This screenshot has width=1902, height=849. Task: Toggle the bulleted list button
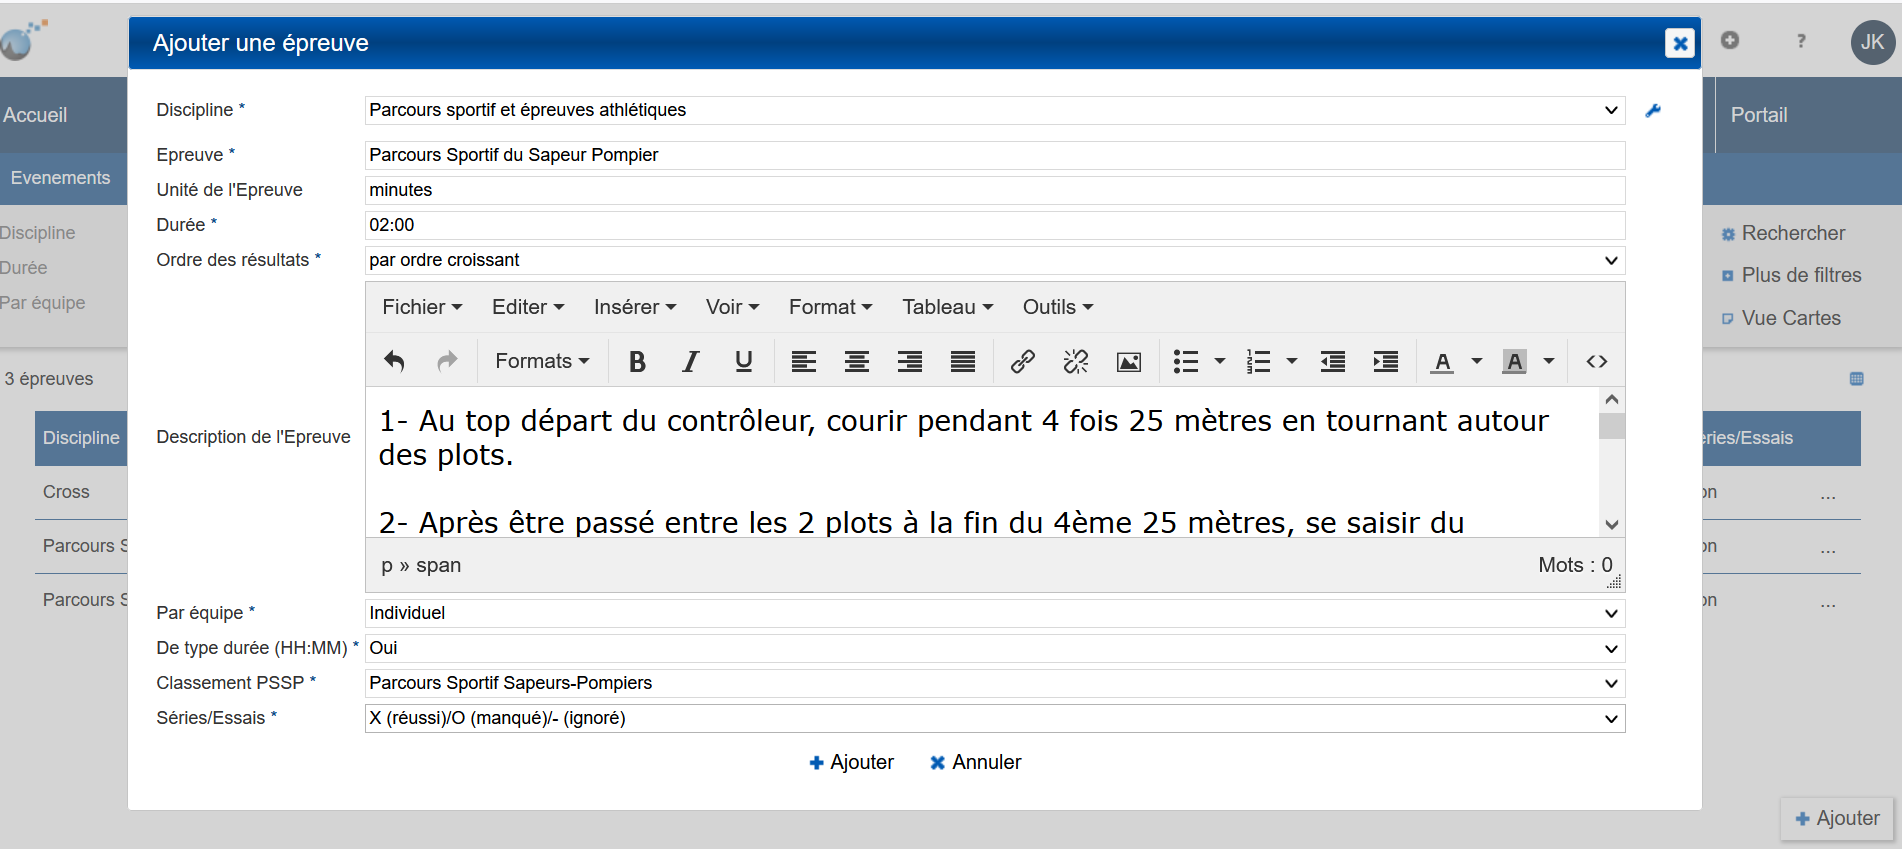[x=1186, y=361]
